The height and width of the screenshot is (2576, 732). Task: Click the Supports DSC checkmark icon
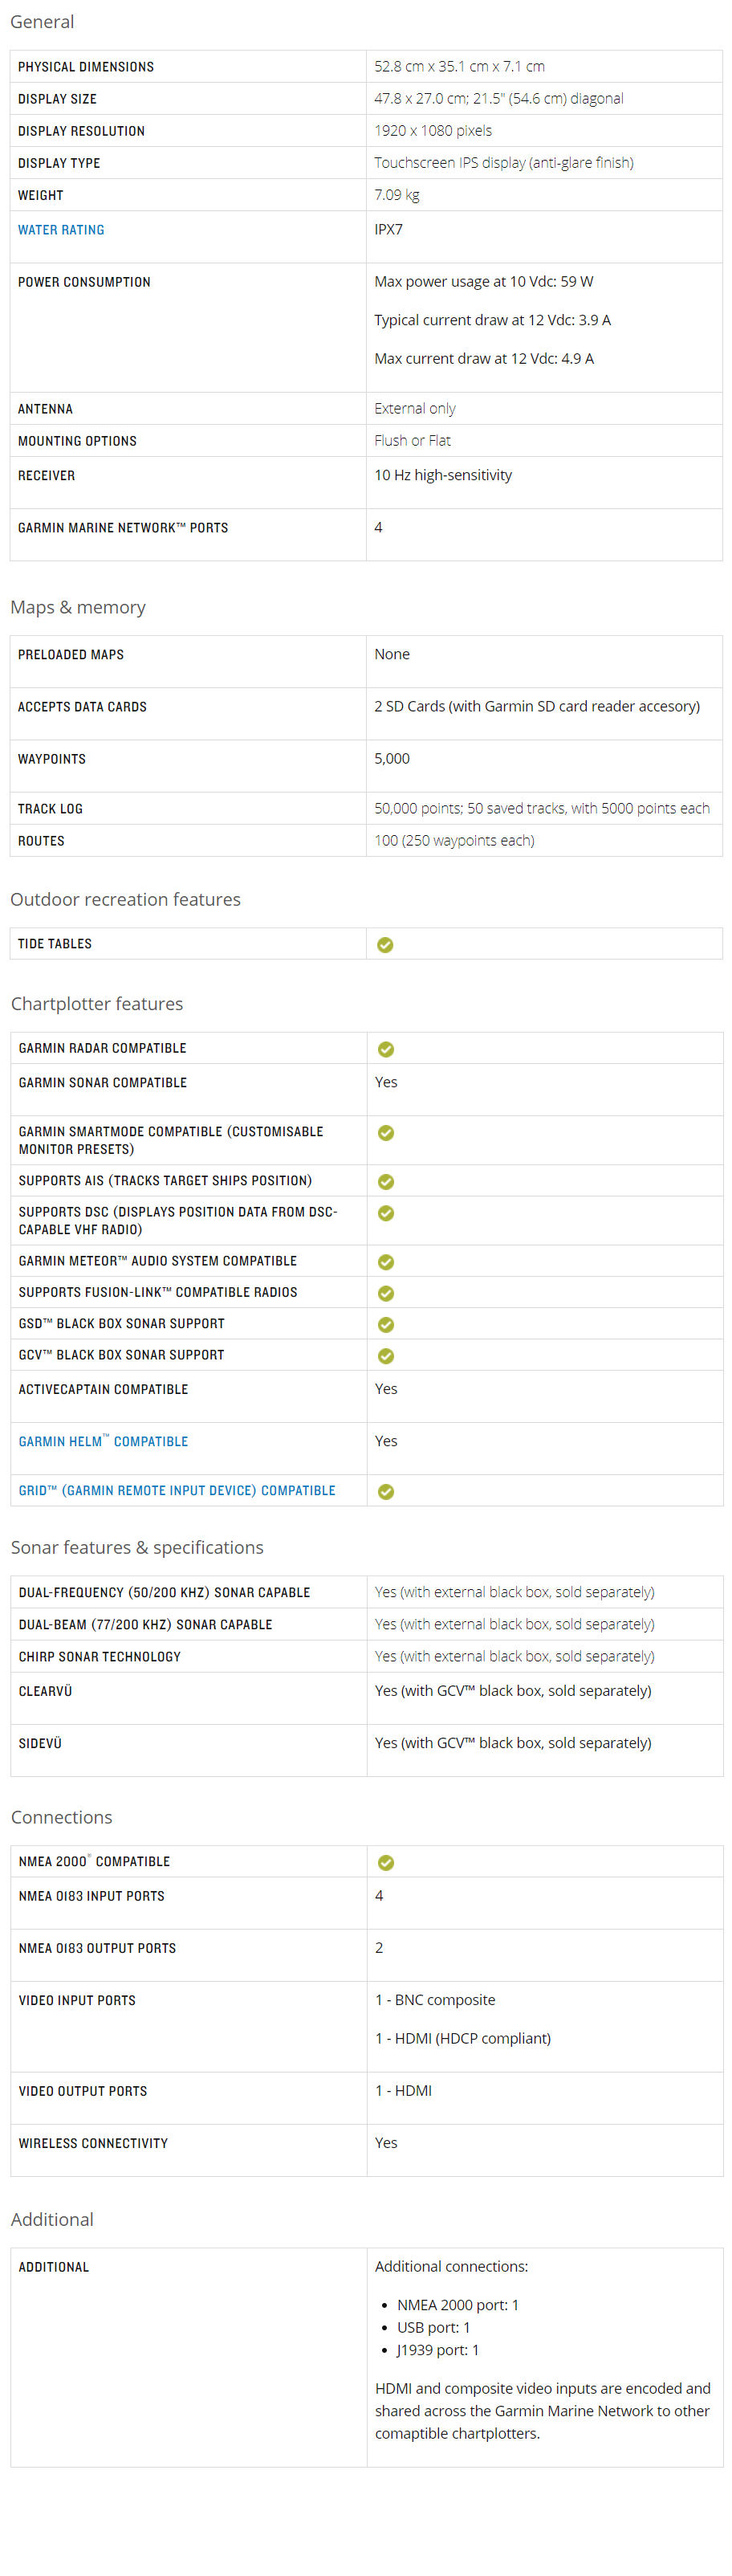tap(386, 1213)
